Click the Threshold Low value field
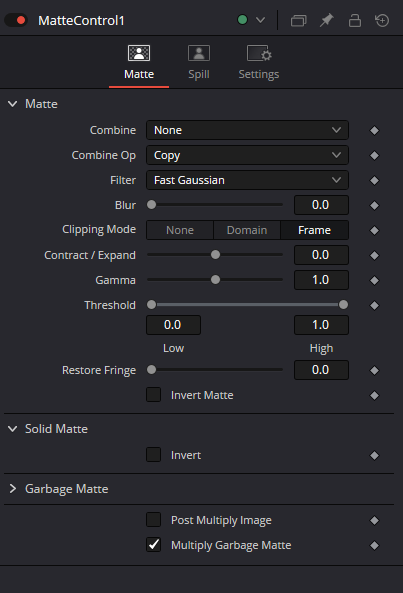Screen dimensions: 403x593 point(173,325)
